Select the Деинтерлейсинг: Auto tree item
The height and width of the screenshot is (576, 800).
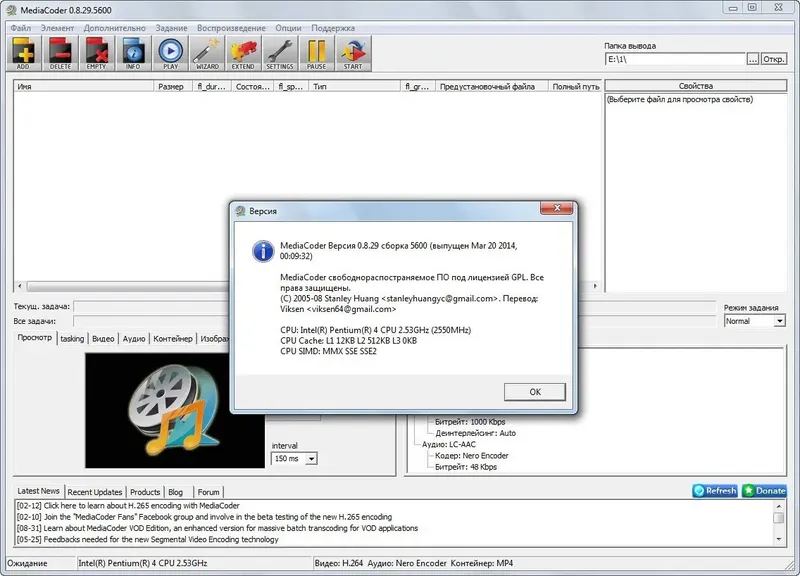(x=476, y=433)
